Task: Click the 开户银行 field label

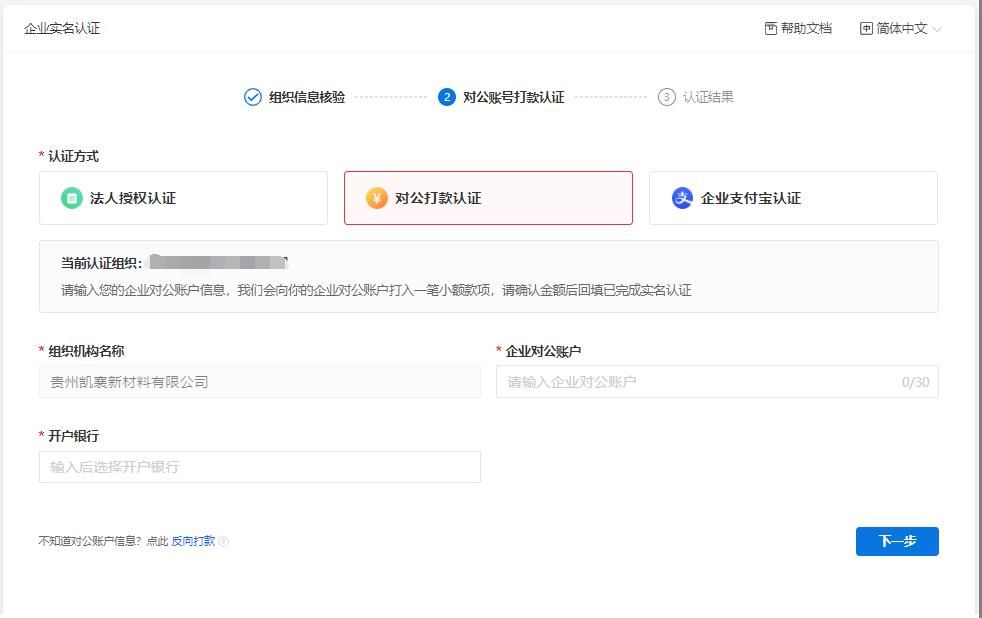Action: click(x=73, y=436)
